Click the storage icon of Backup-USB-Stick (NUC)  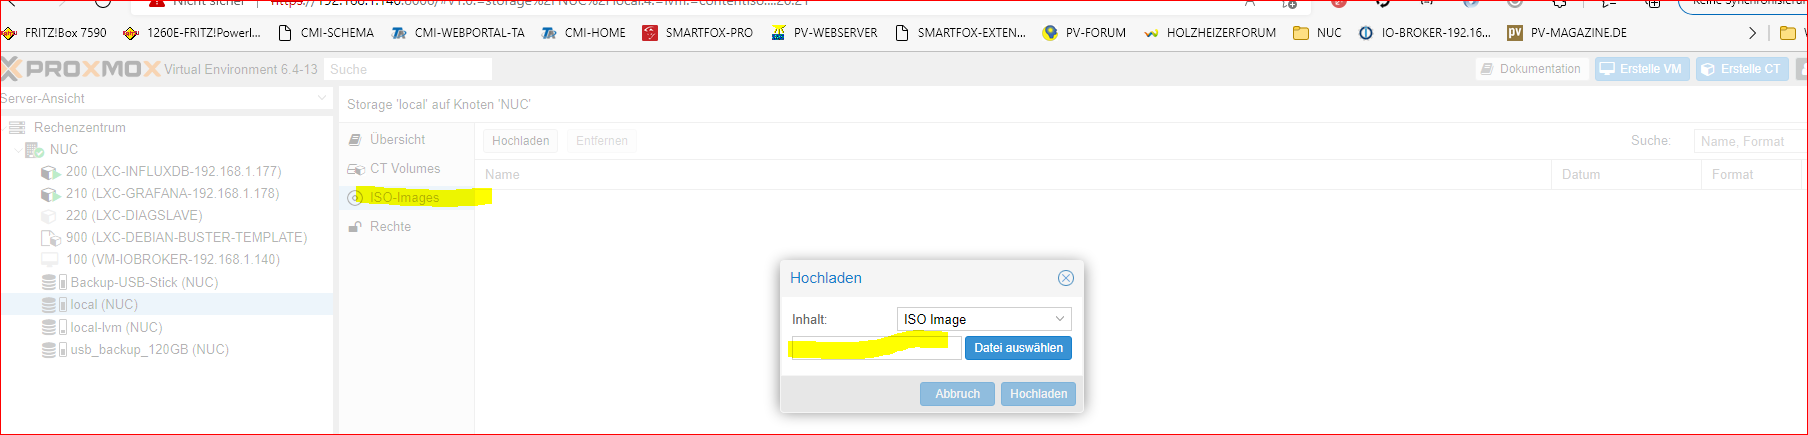tap(54, 282)
